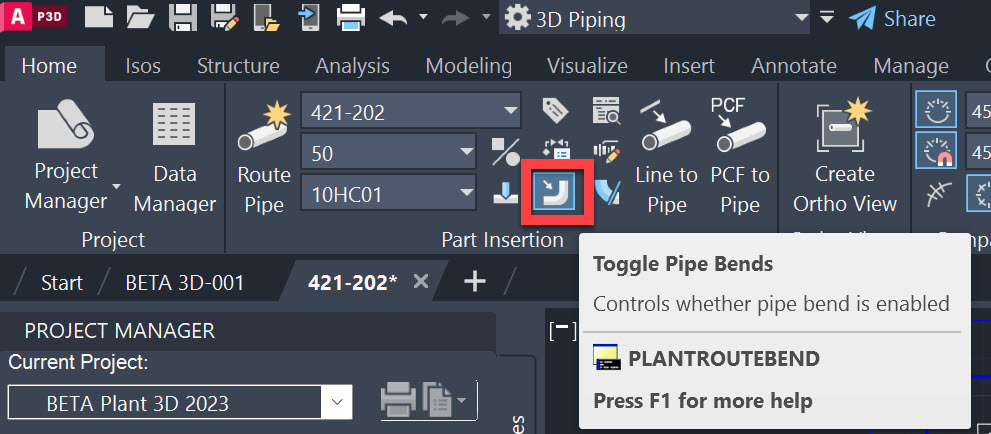Click the printer icon in Project Manager palette
The image size is (991, 434).
click(398, 400)
